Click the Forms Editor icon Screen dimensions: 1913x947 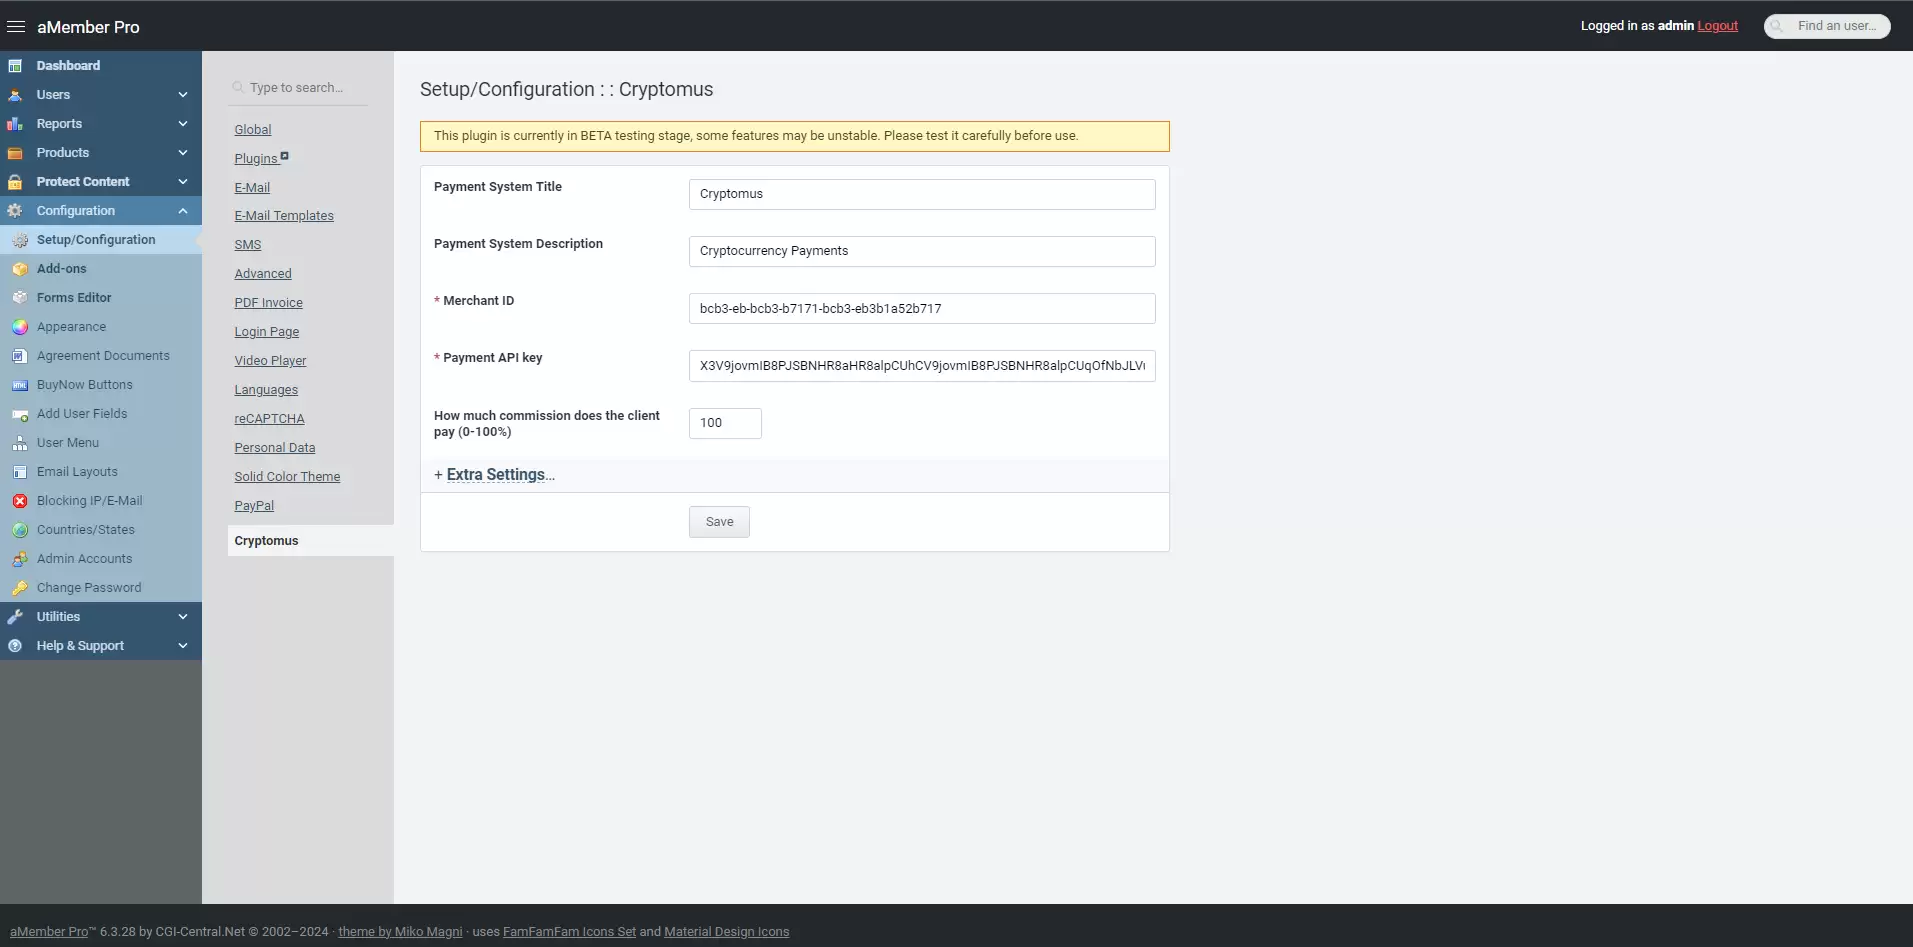pos(20,298)
